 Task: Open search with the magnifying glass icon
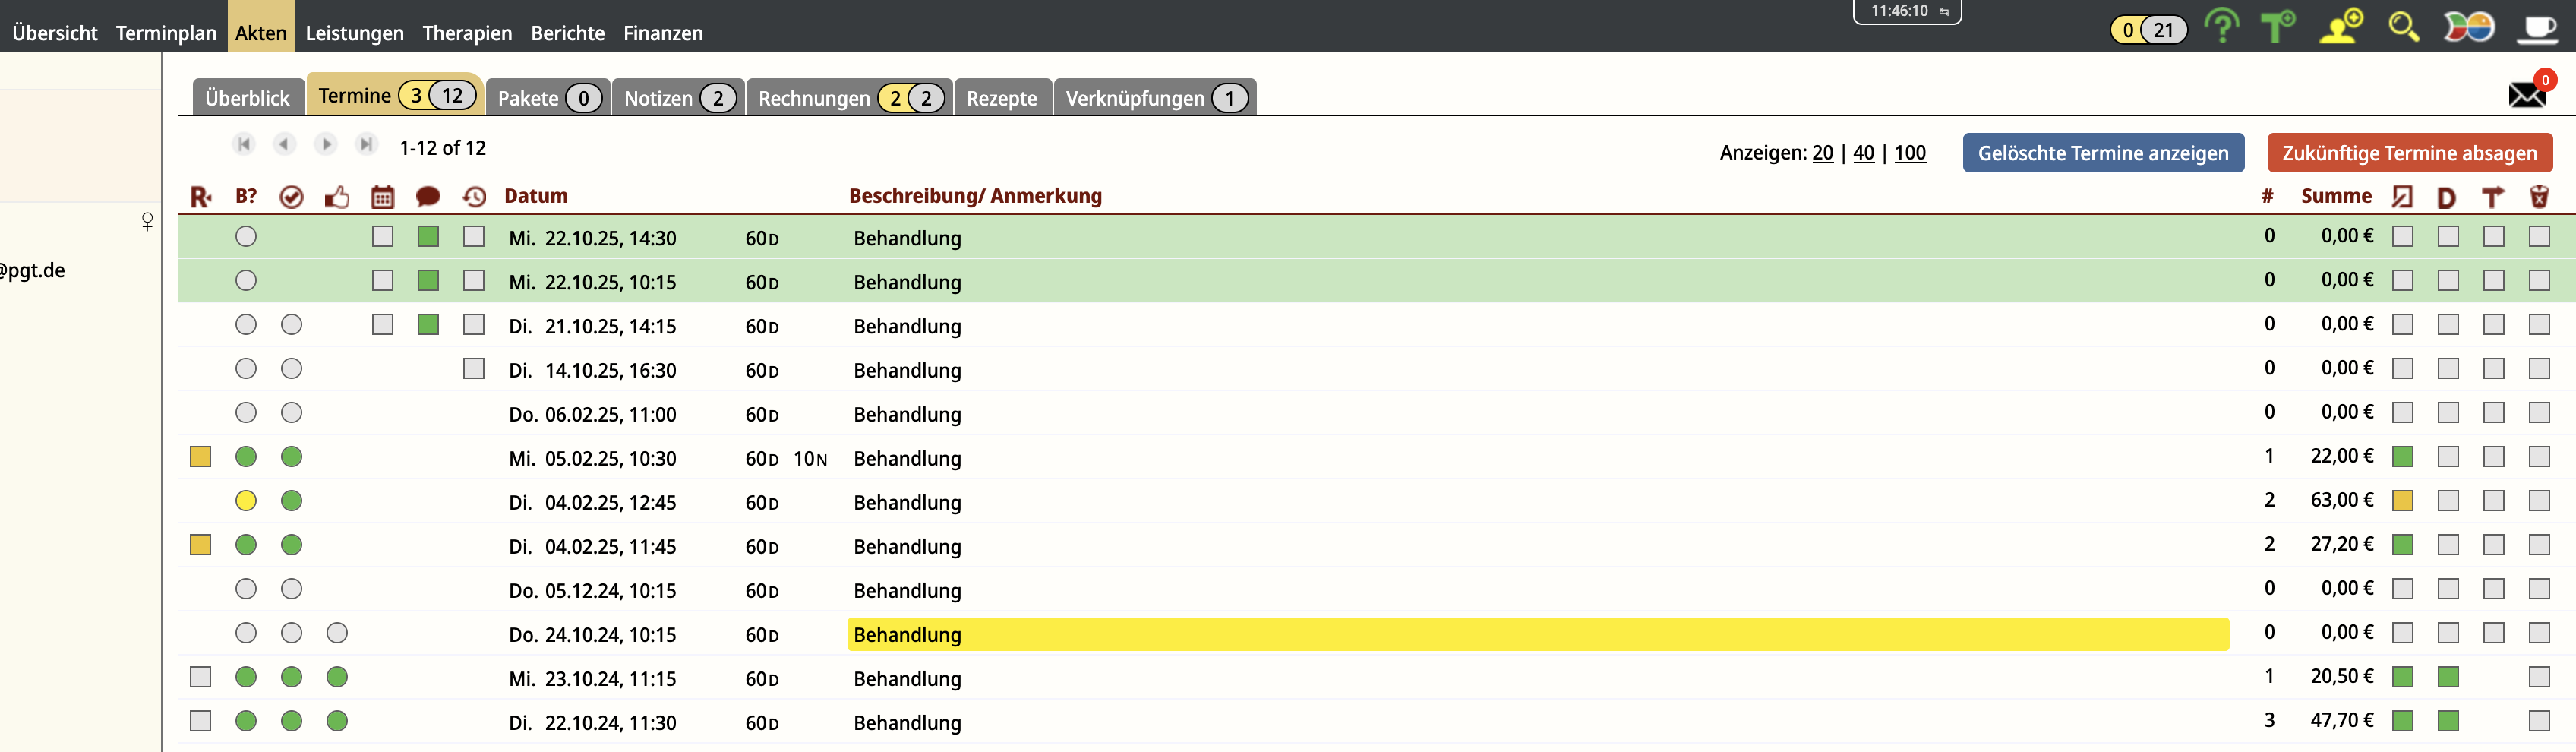pyautogui.click(x=2403, y=27)
